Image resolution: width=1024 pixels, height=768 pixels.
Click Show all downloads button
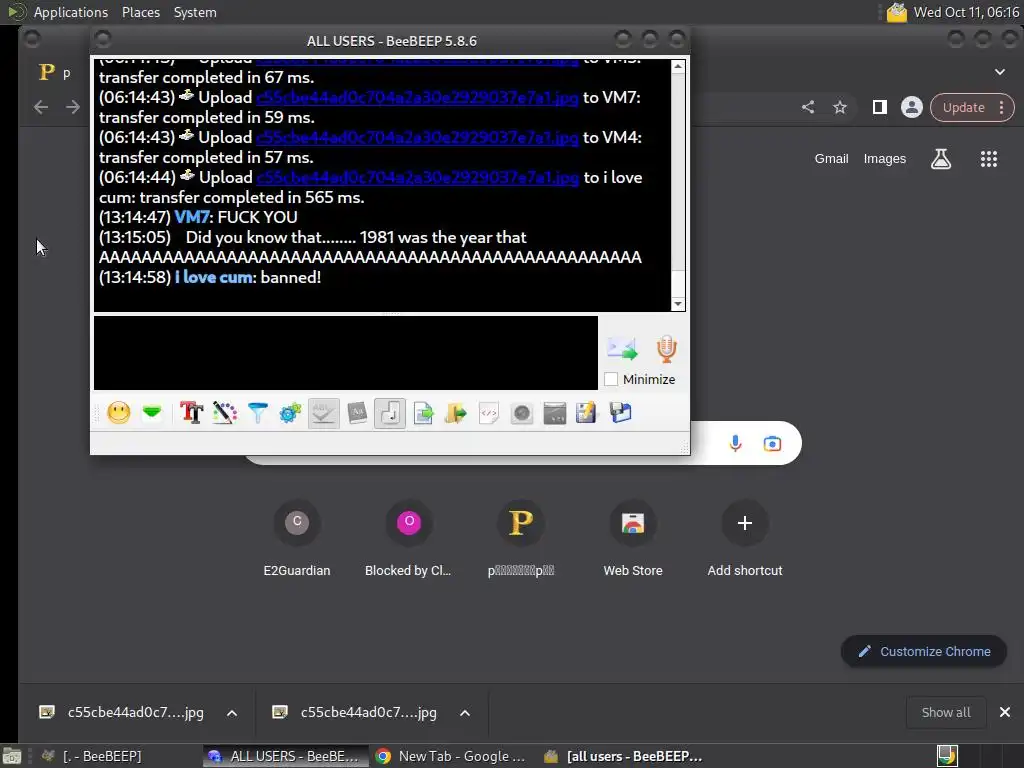(x=946, y=712)
